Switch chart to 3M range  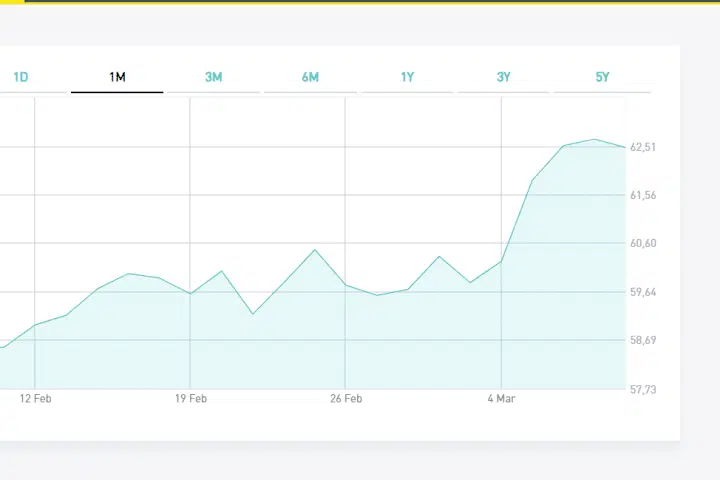[213, 77]
